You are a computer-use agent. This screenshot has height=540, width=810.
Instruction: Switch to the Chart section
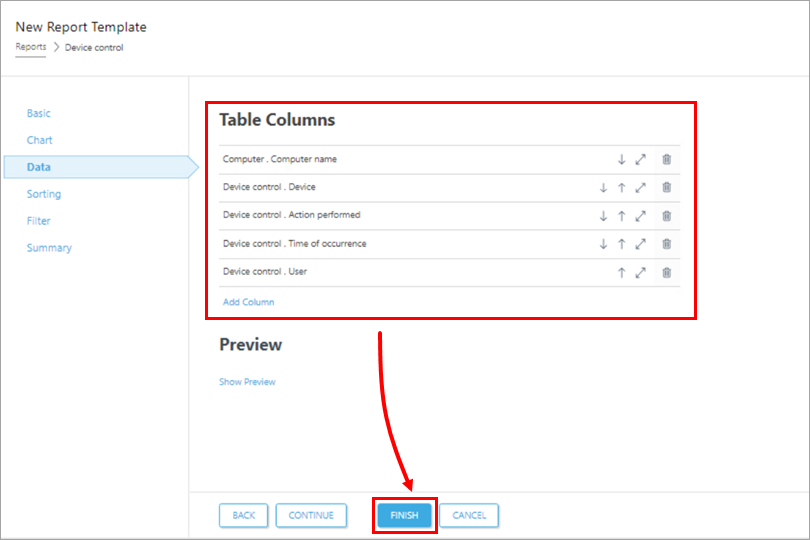pyautogui.click(x=40, y=141)
